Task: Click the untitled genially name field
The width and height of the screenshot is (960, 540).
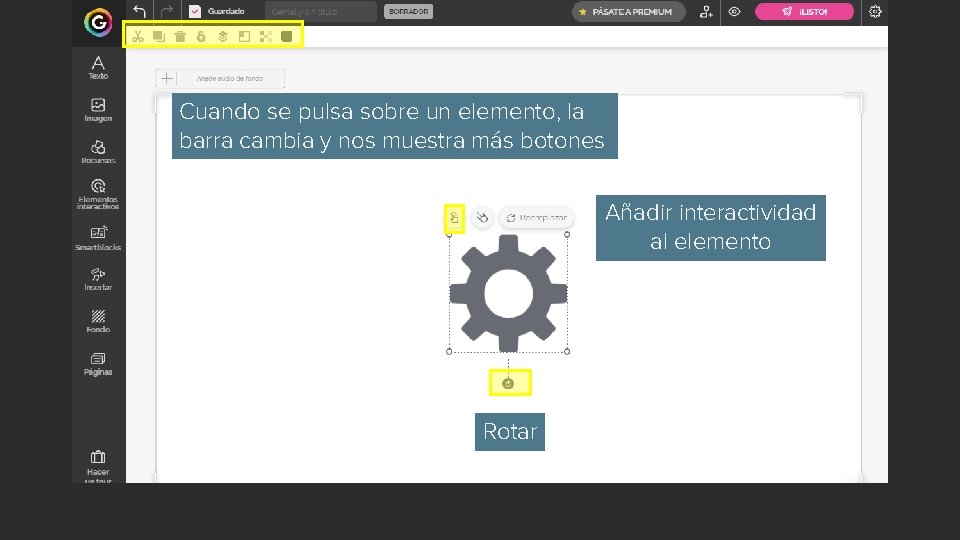Action: pos(321,12)
